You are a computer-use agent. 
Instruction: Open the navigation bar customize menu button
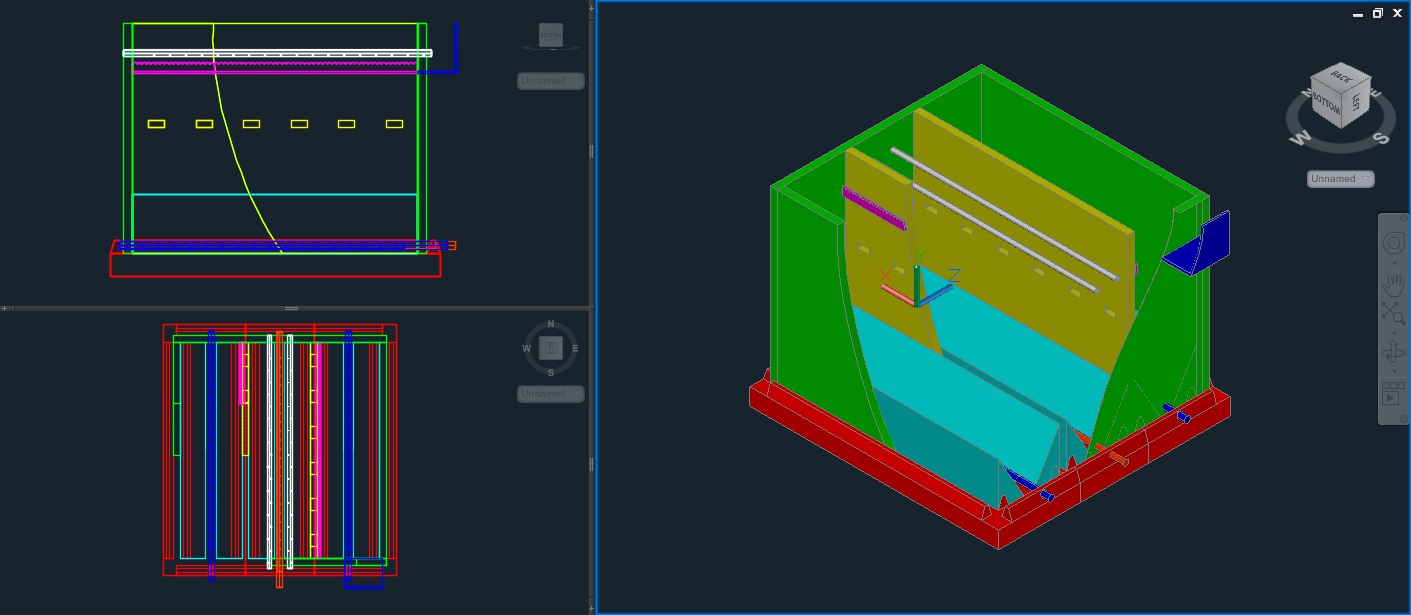[1403, 418]
